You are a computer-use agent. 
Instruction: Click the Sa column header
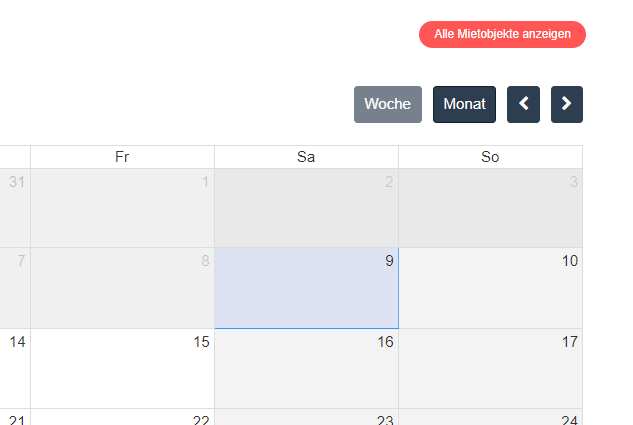click(x=306, y=157)
